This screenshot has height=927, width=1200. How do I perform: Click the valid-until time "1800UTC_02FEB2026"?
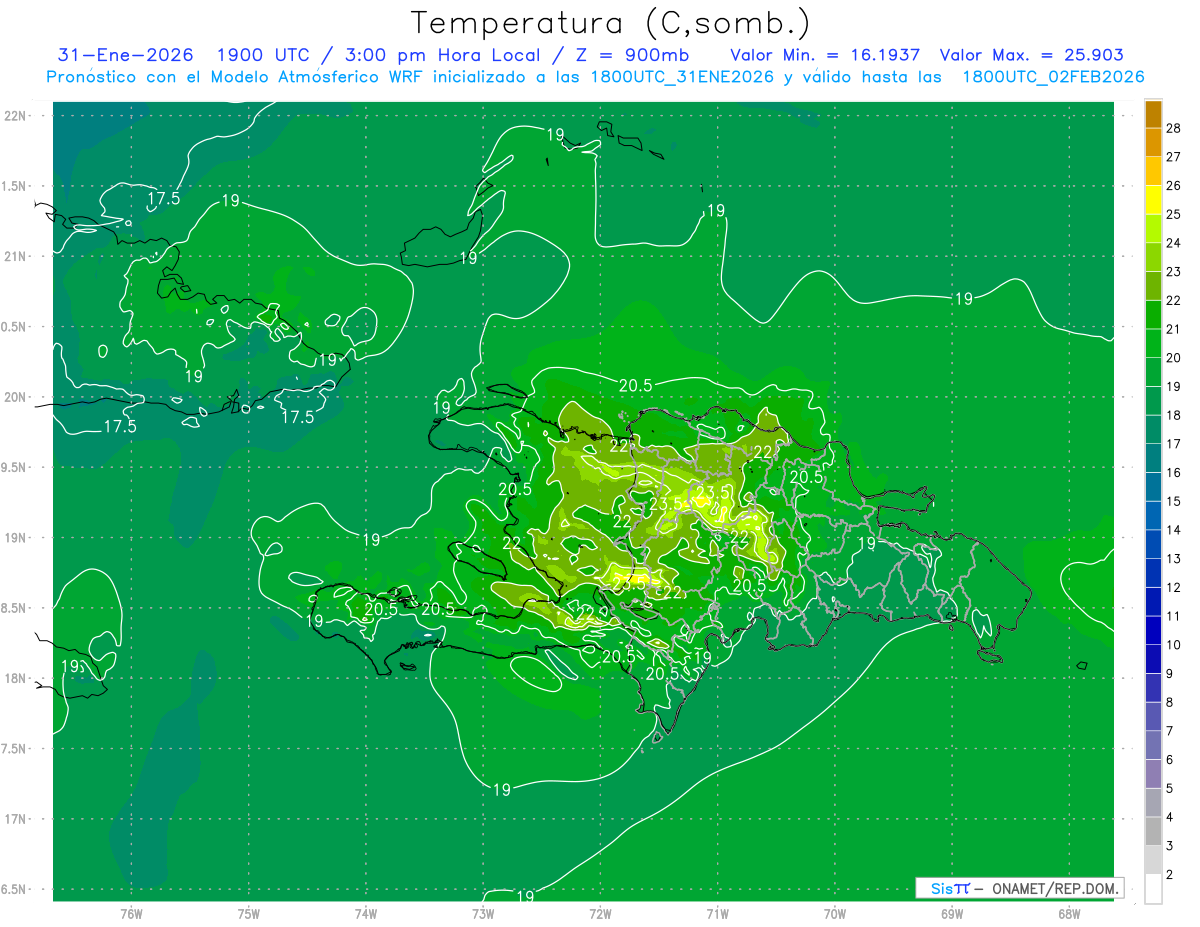[x=1053, y=77]
